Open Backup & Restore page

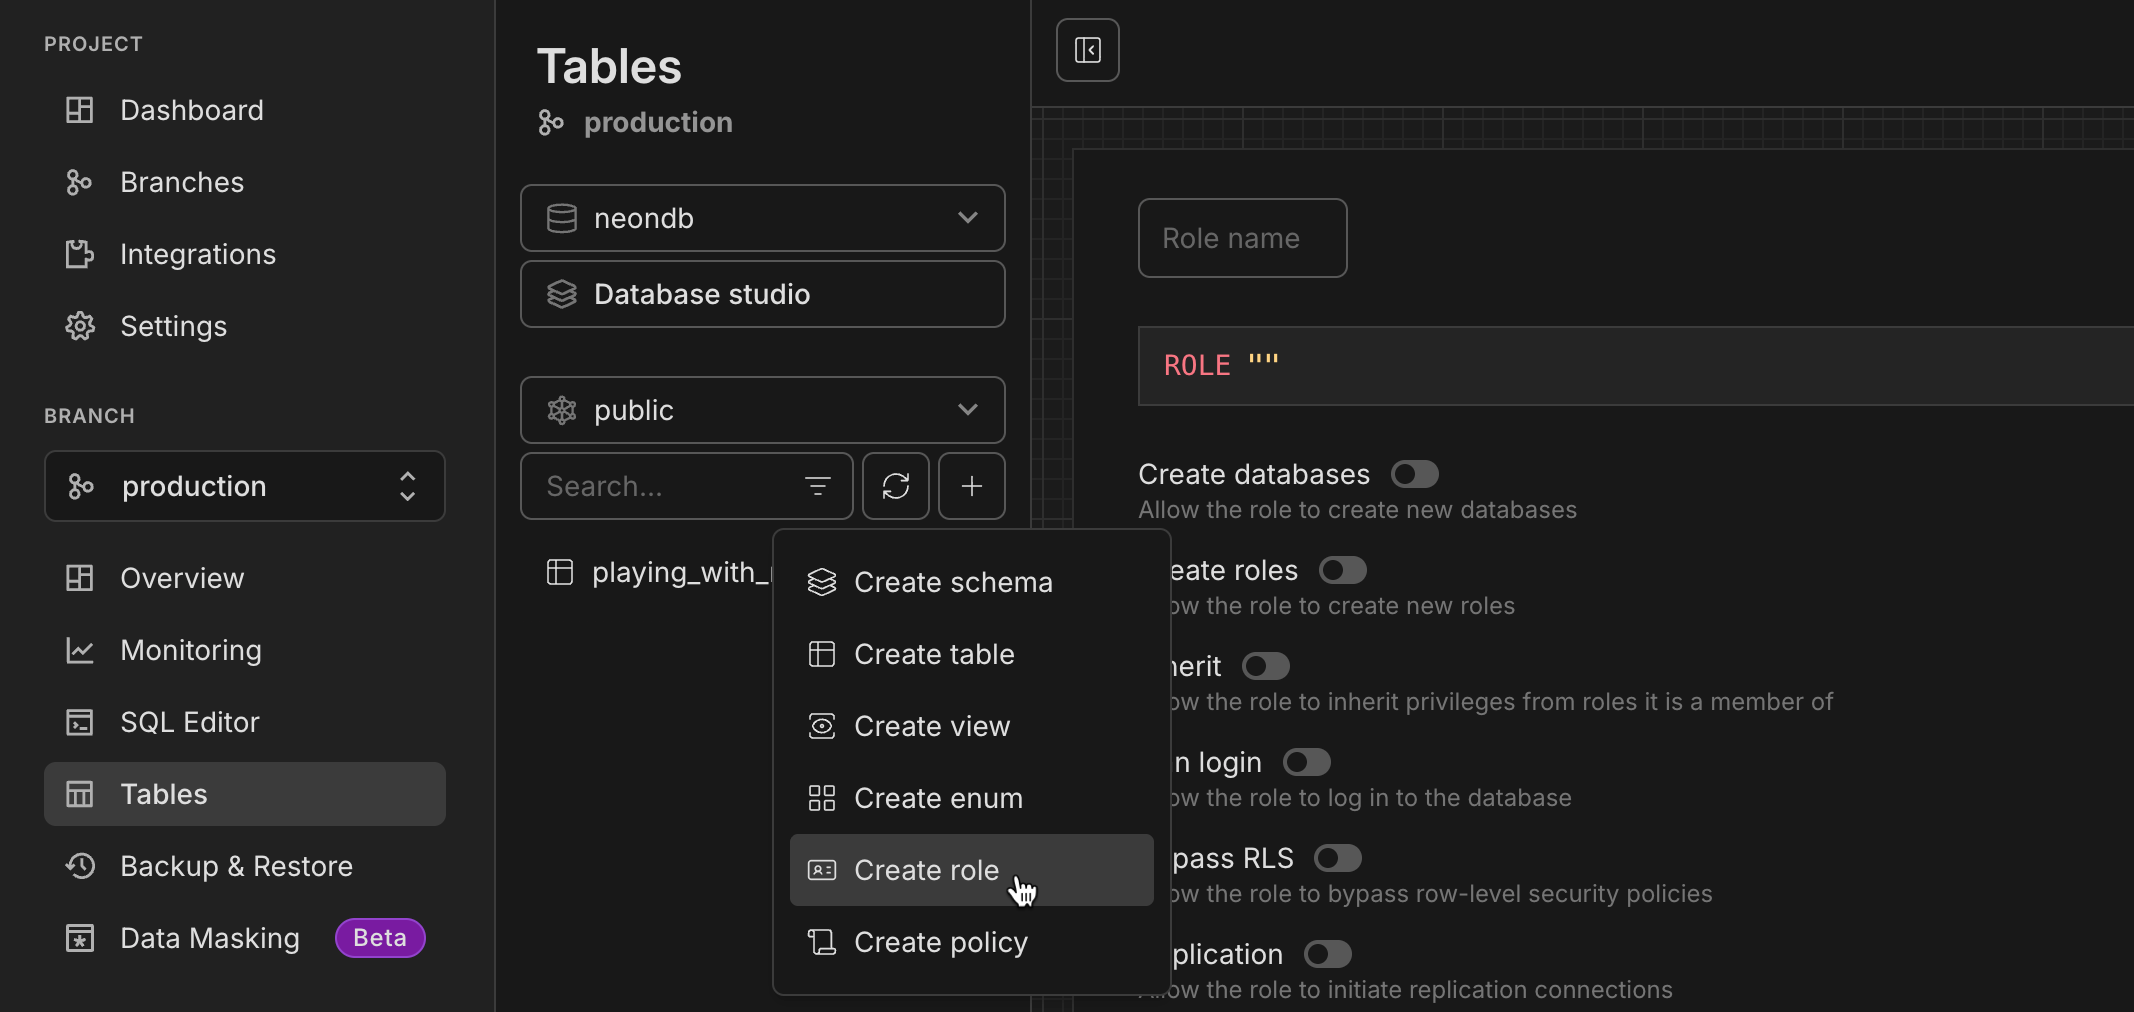pyautogui.click(x=236, y=866)
